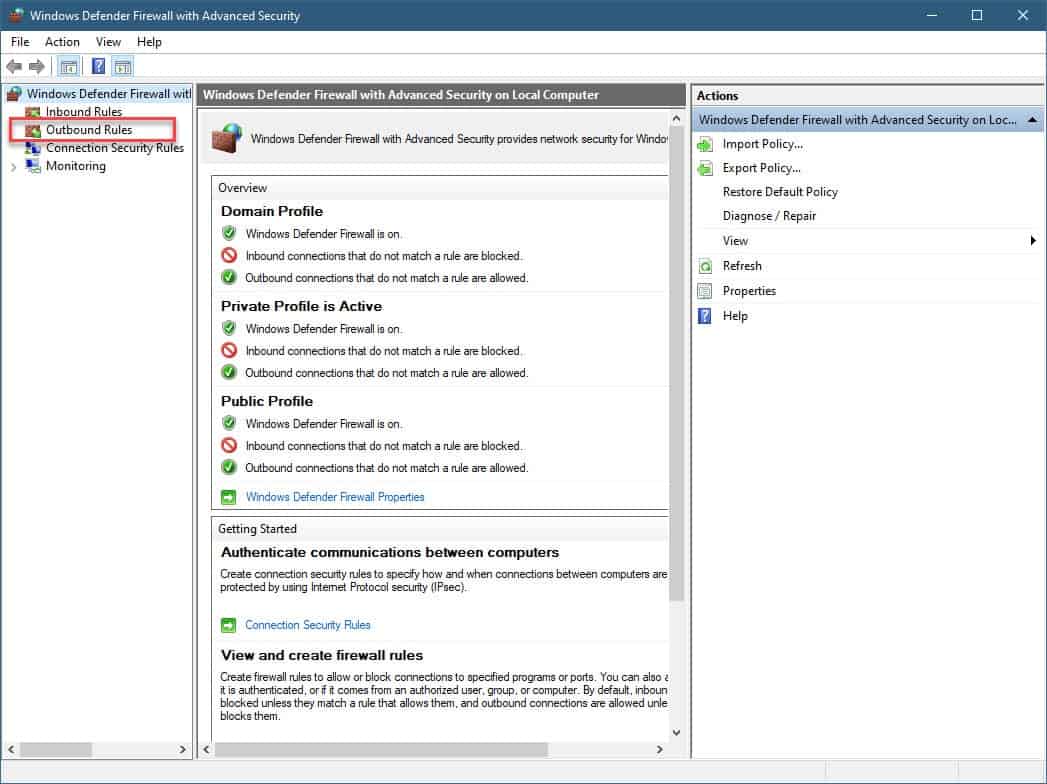Viewport: 1047px width, 784px height.
Task: Click the Help icon in Actions pane
Action: pos(705,316)
